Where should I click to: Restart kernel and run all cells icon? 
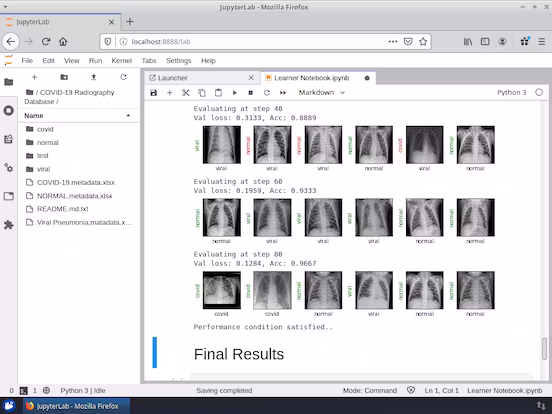click(283, 93)
